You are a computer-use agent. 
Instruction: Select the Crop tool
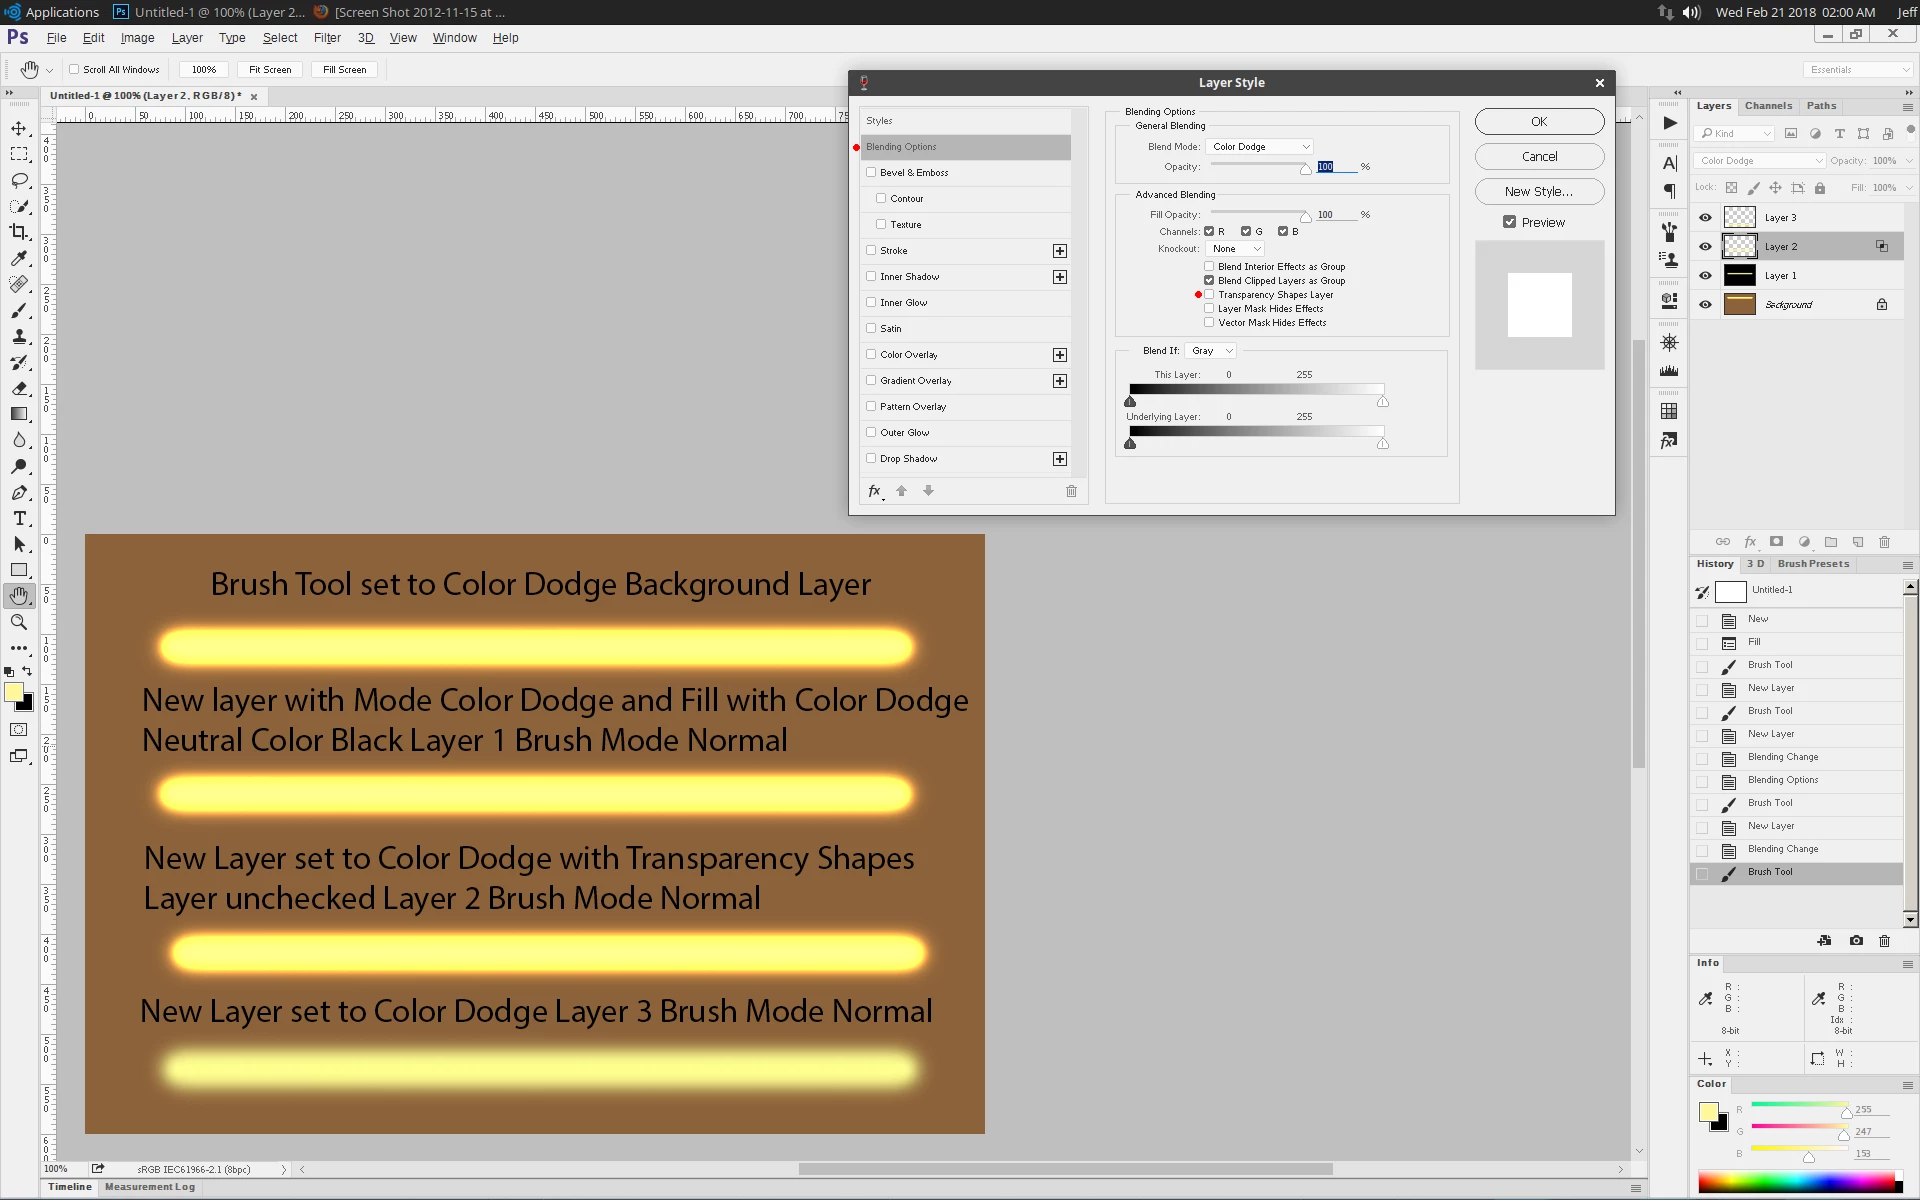pyautogui.click(x=19, y=232)
